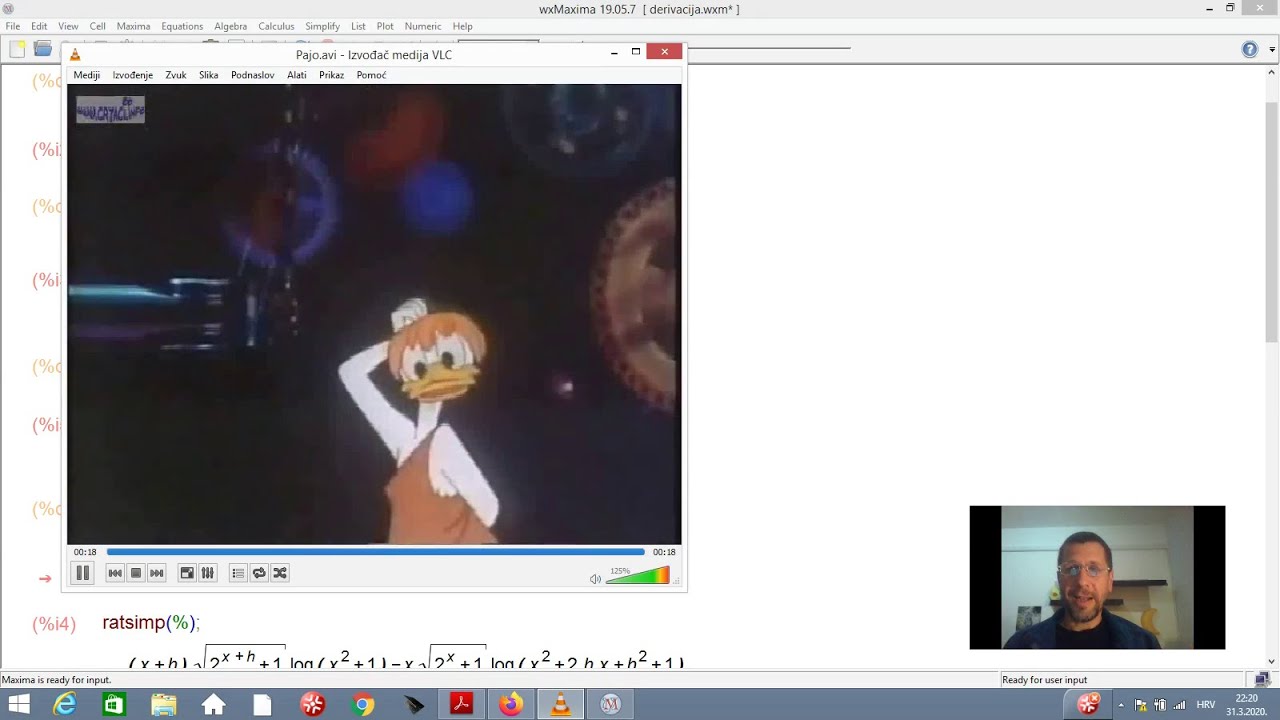Open the Prikaz menu in VLC
Image resolution: width=1280 pixels, height=720 pixels.
click(332, 75)
